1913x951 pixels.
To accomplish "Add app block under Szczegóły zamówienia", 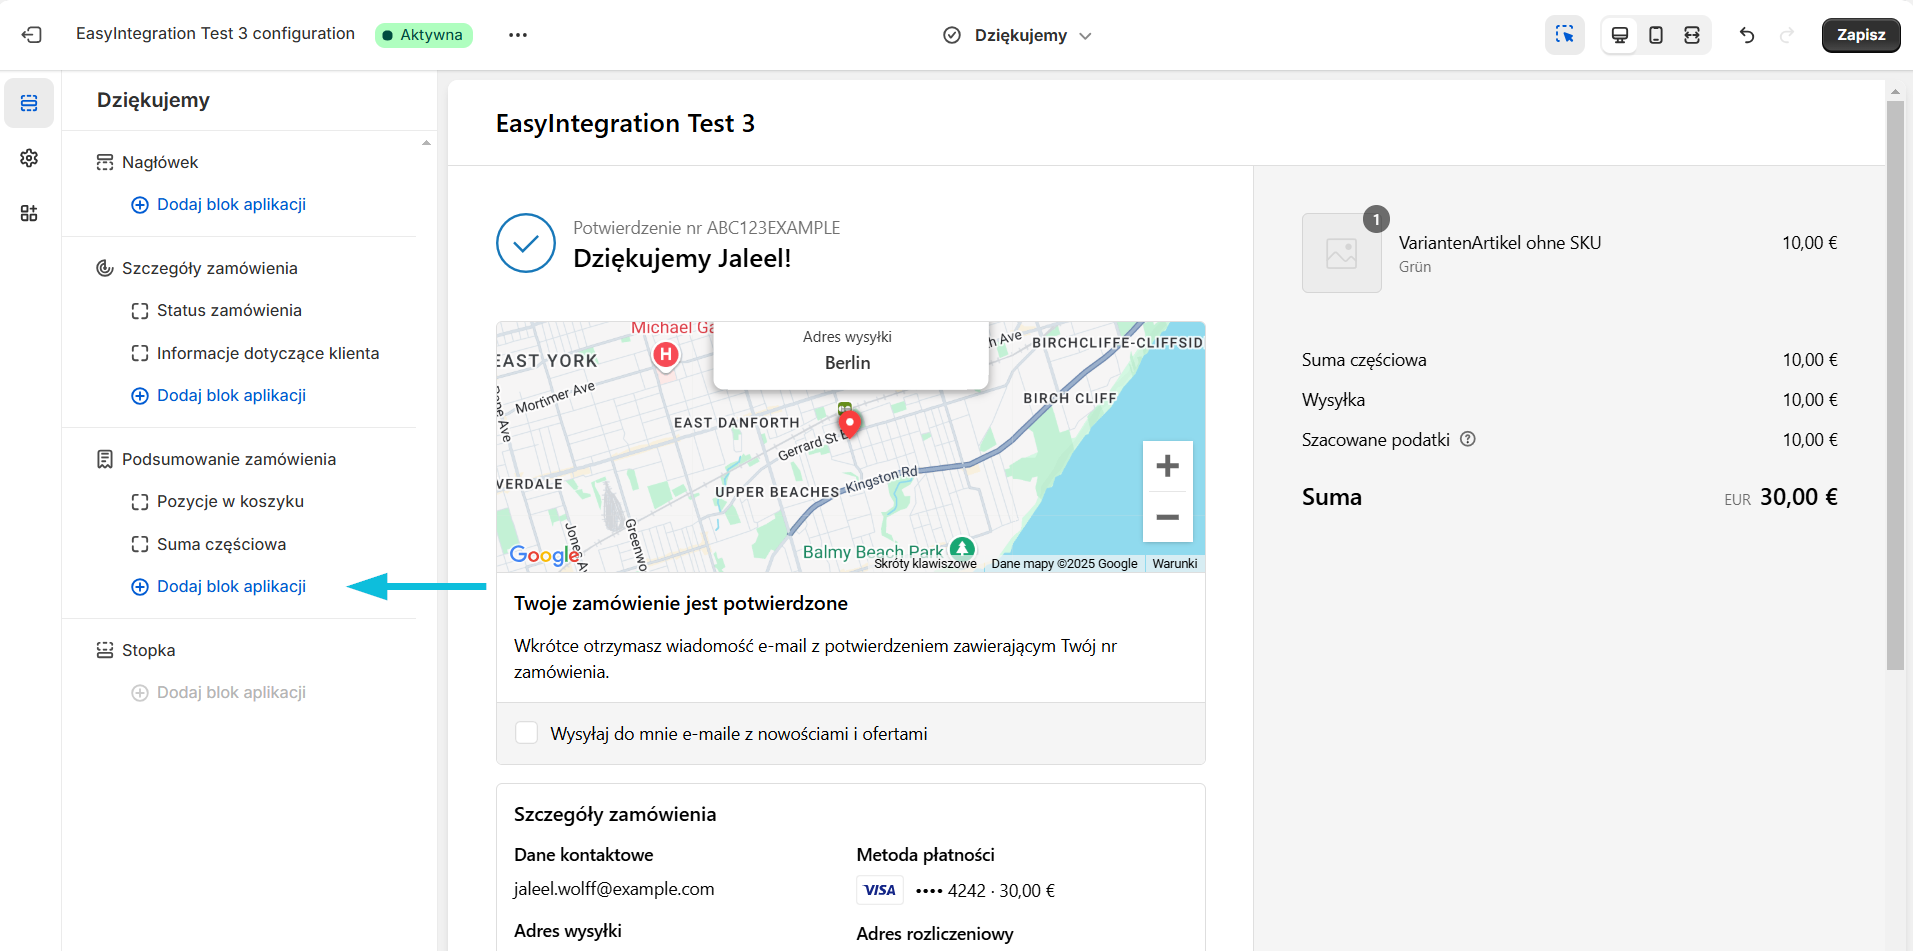I will click(218, 395).
